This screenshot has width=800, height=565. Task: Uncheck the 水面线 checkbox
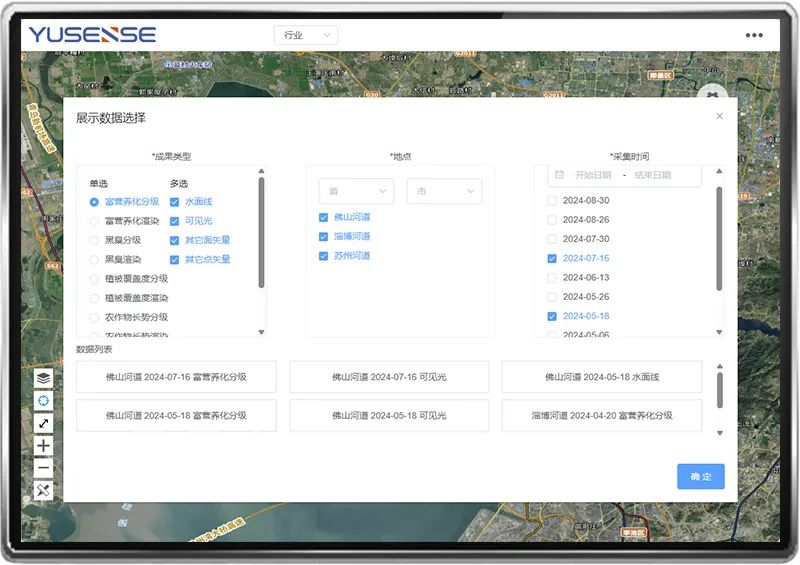point(174,202)
